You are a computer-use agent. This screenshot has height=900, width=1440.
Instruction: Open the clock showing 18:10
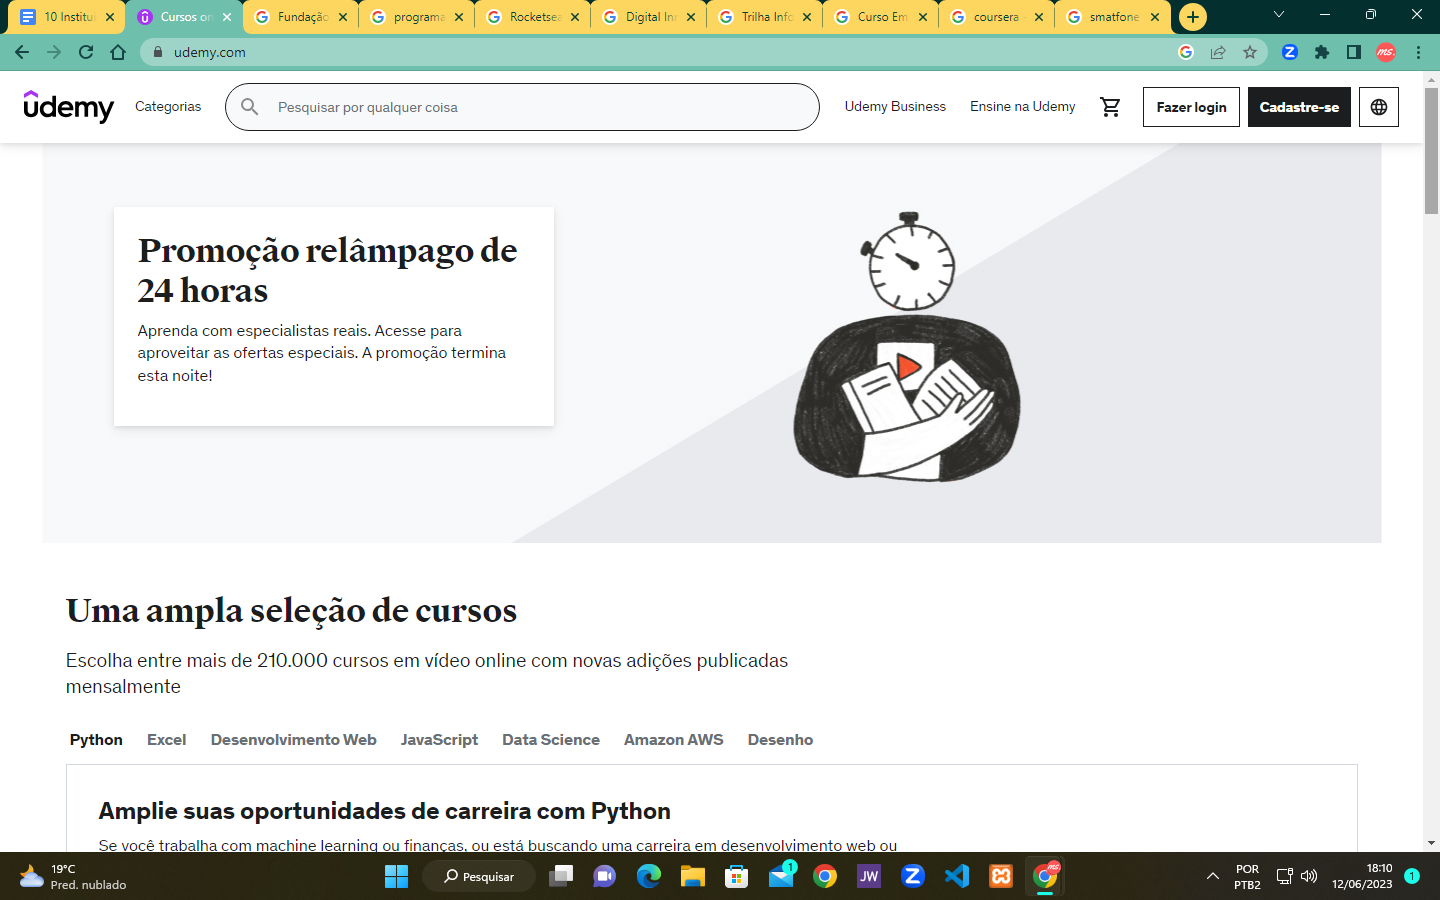click(x=1362, y=876)
